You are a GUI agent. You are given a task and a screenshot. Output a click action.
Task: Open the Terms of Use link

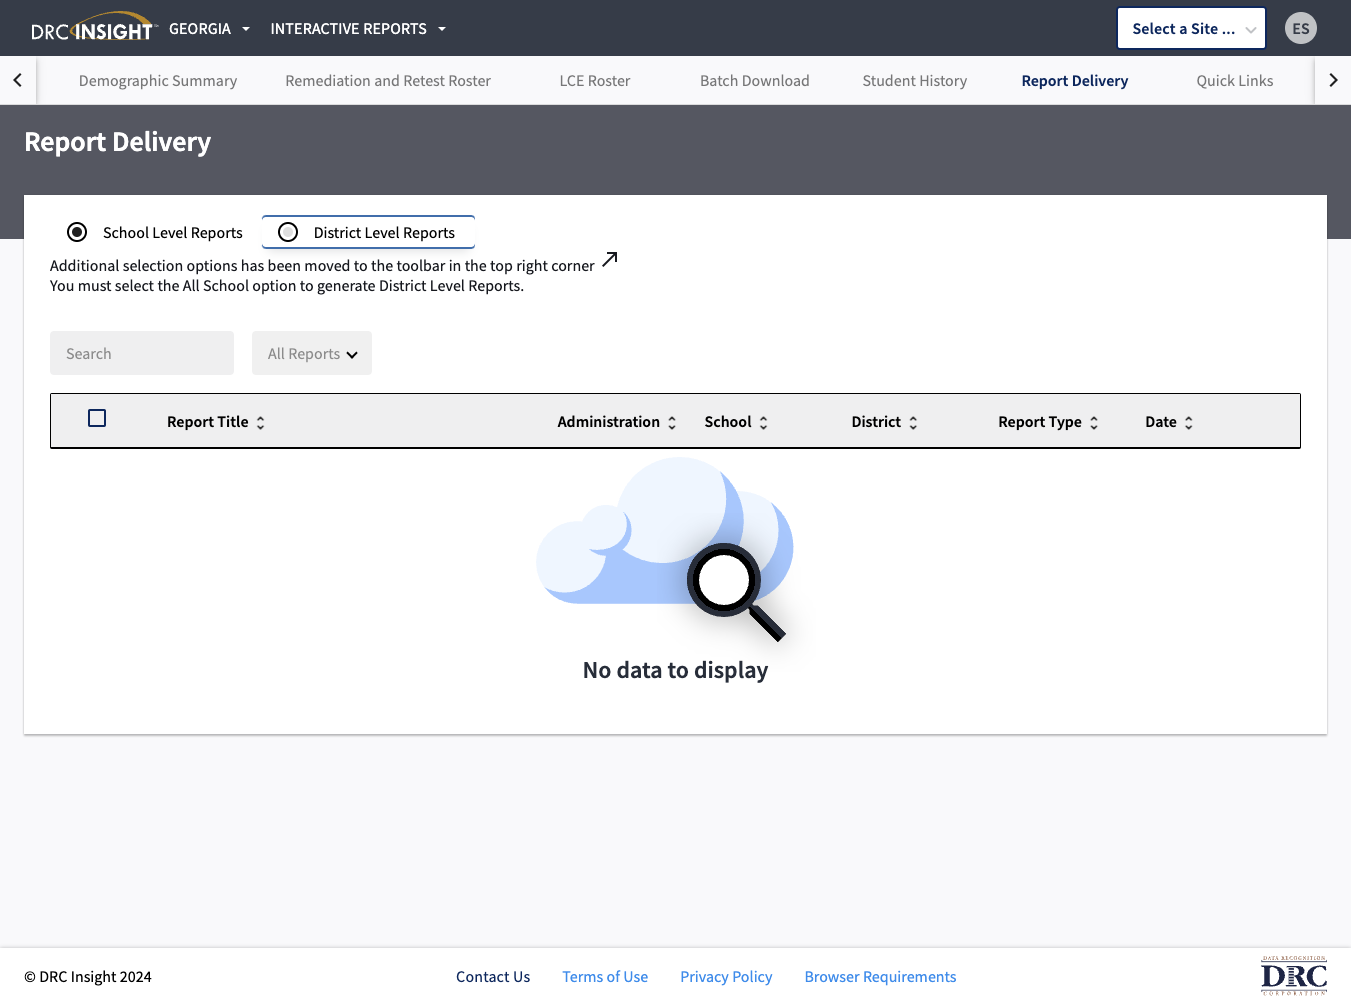605,976
